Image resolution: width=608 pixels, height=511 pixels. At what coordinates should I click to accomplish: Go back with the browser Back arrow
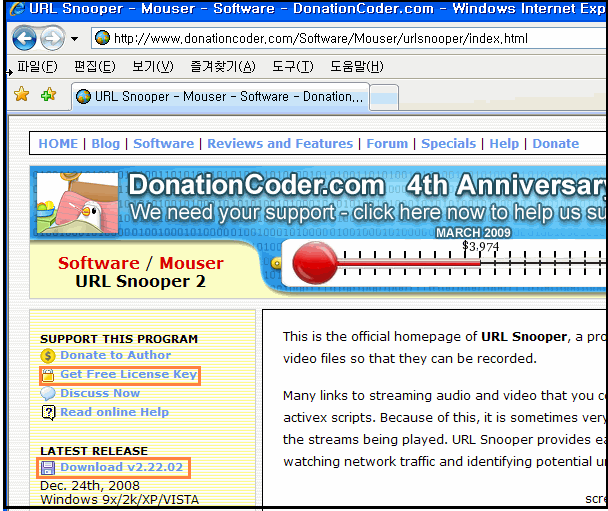point(24,38)
